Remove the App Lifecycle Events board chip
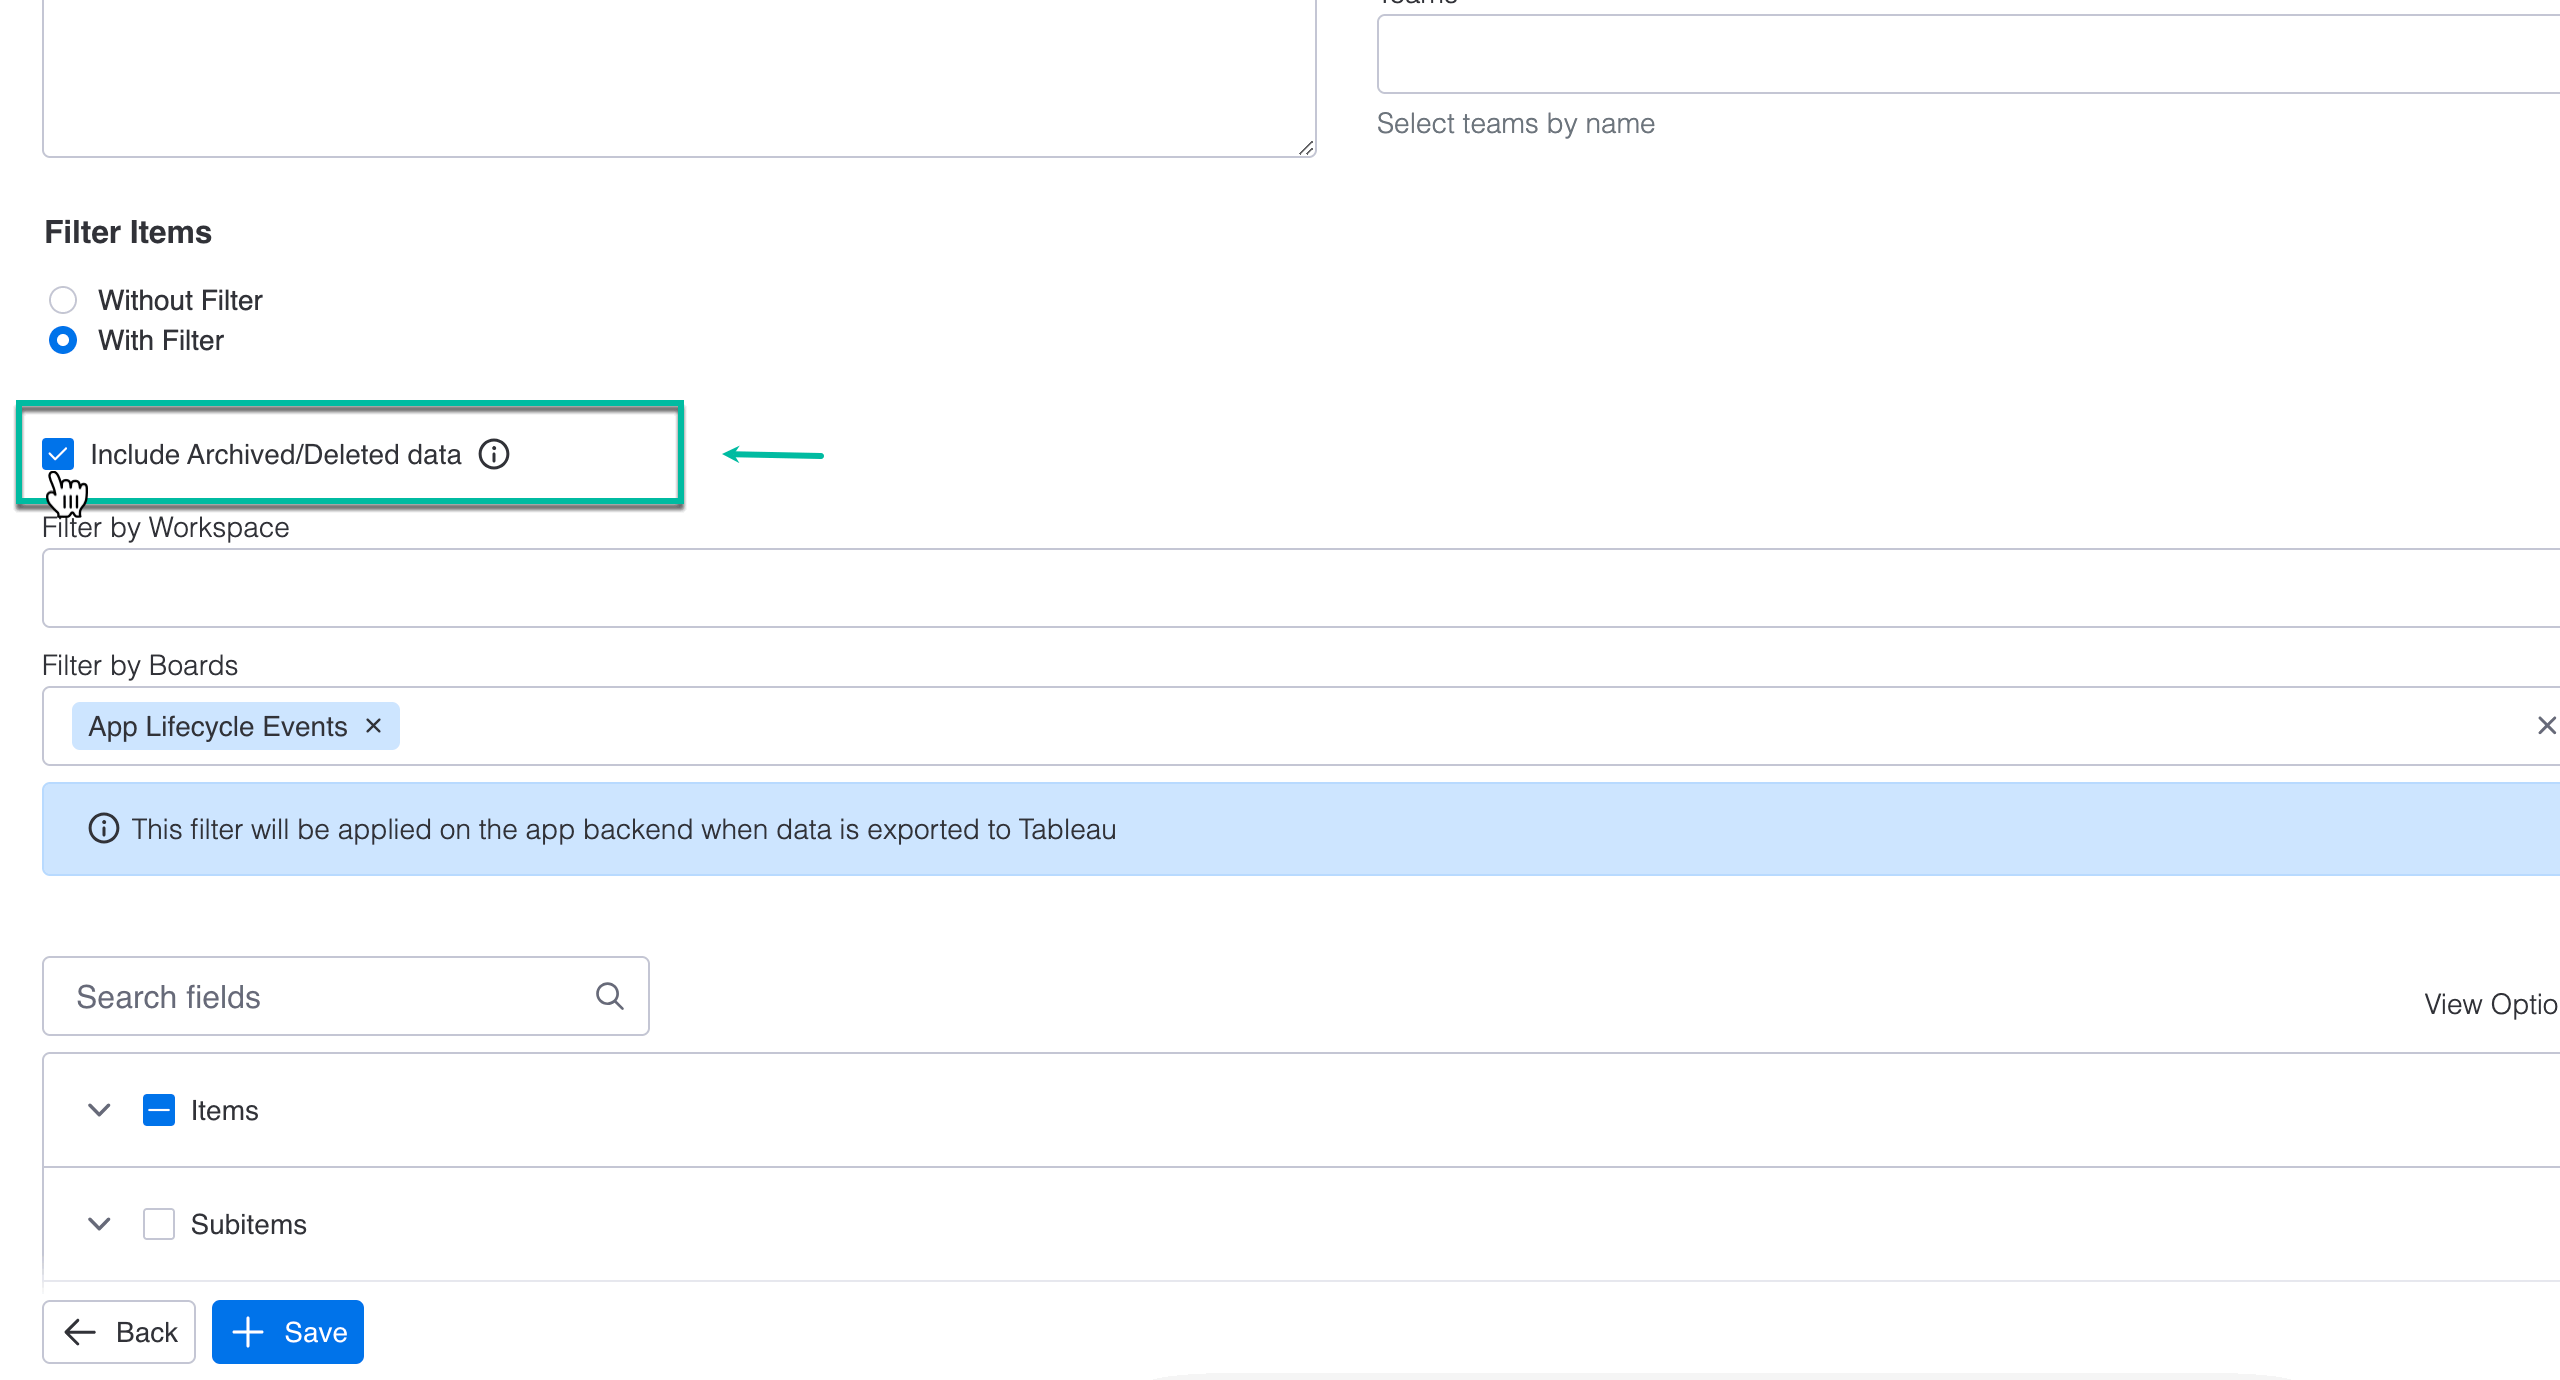2560x1380 pixels. tap(373, 726)
